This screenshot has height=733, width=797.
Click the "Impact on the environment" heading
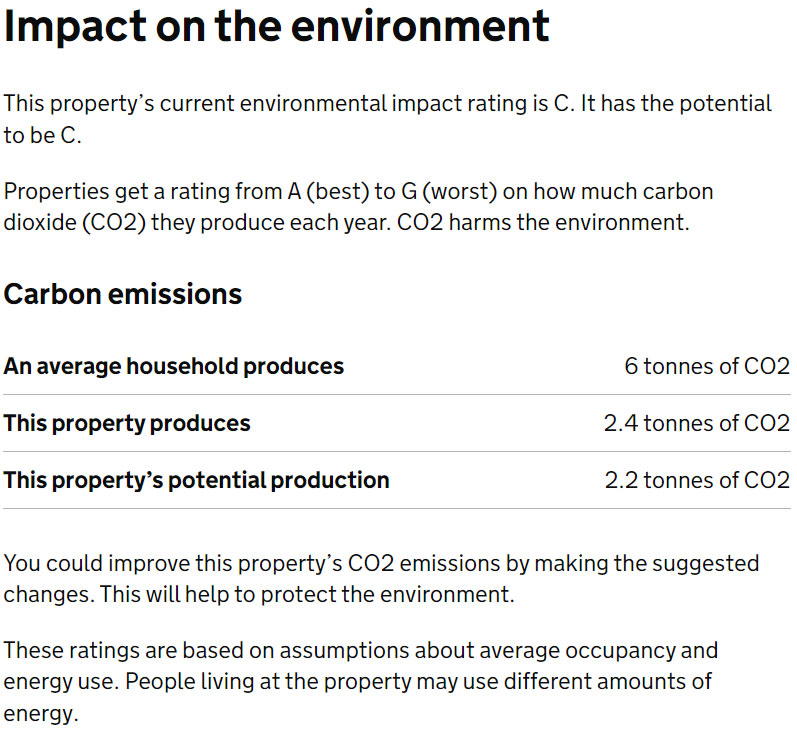[277, 26]
